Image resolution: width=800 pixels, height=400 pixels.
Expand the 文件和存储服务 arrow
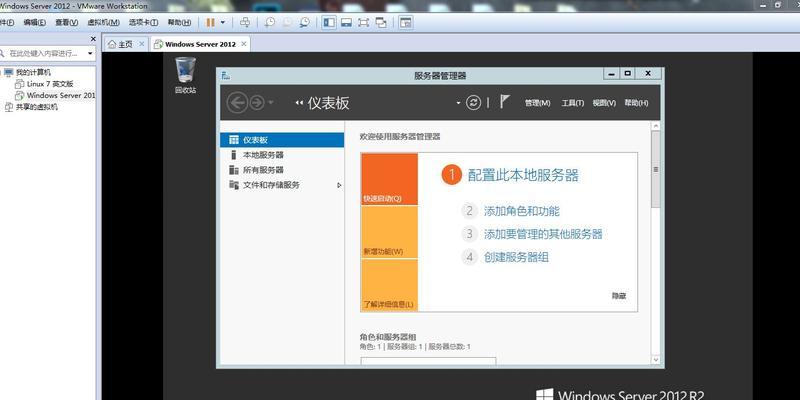[339, 185]
